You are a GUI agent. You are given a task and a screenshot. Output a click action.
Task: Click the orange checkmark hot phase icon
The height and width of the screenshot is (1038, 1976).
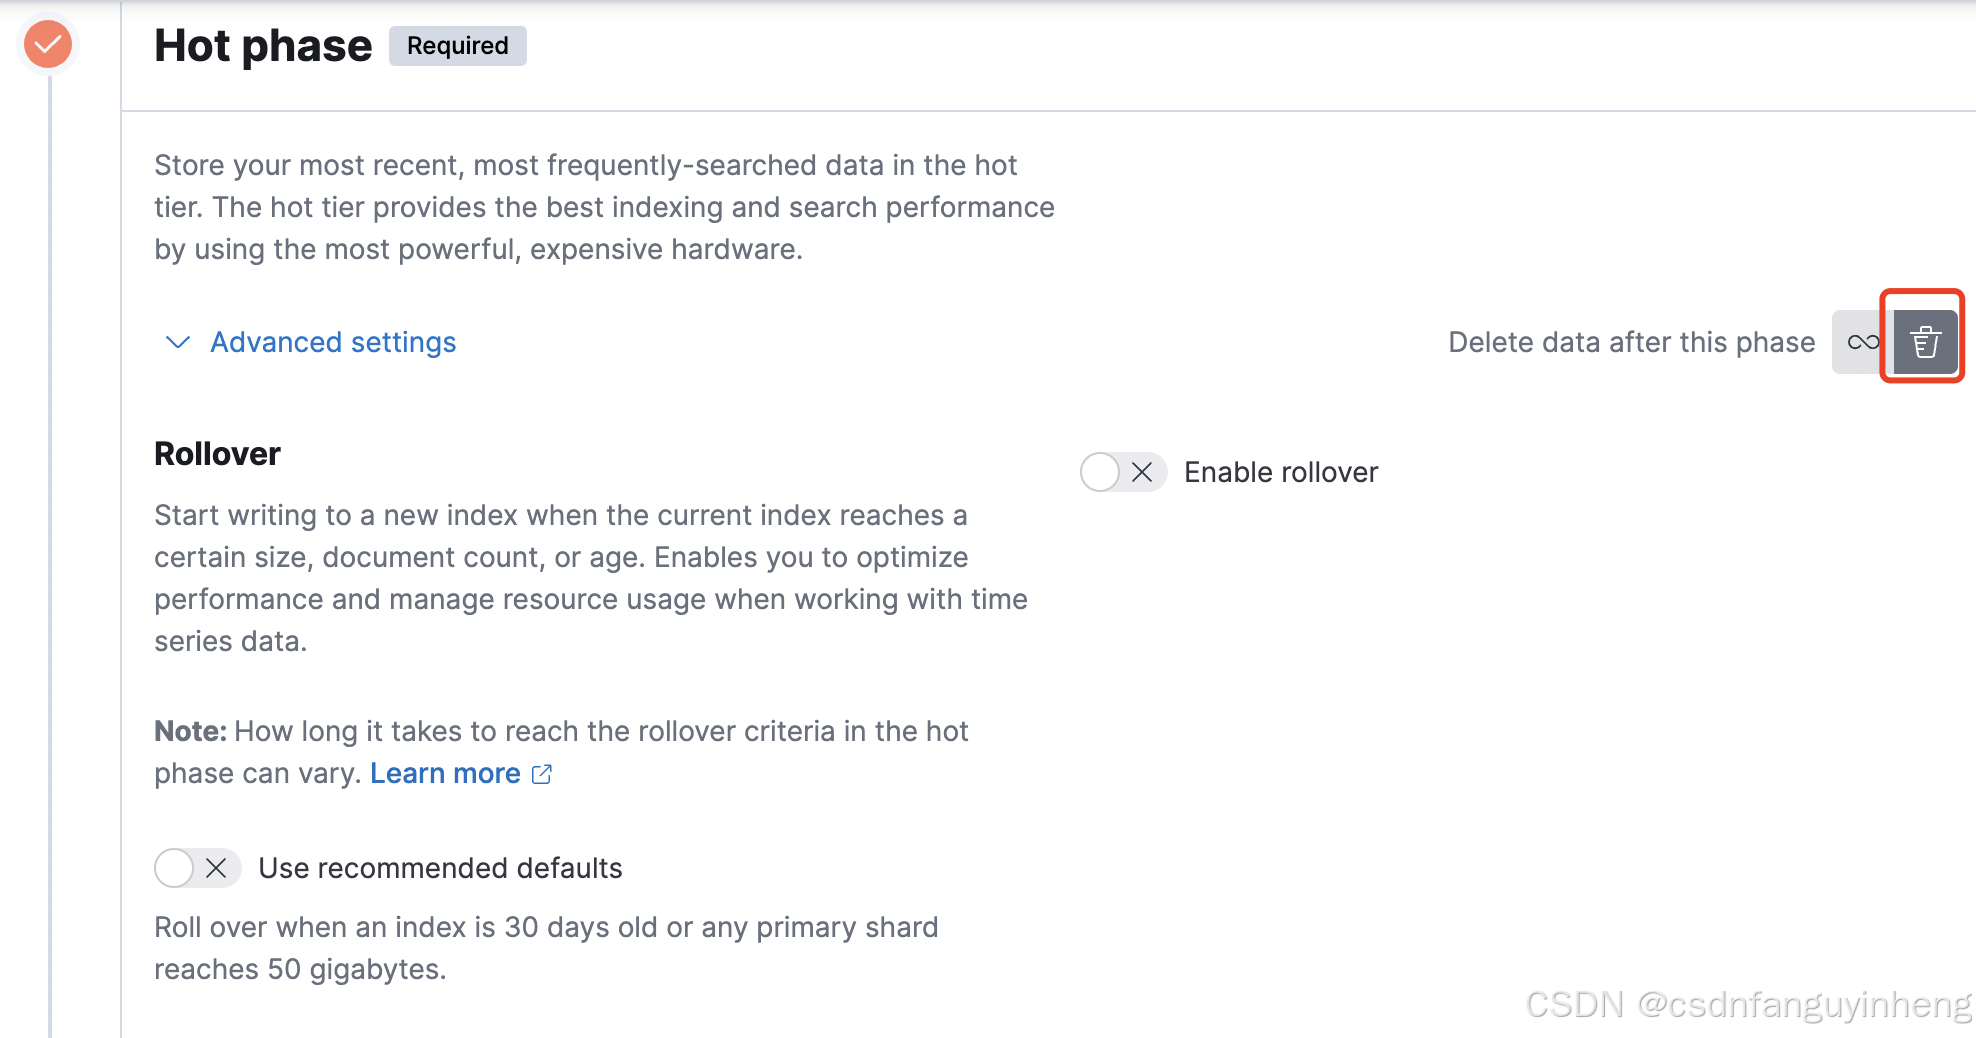point(48,45)
